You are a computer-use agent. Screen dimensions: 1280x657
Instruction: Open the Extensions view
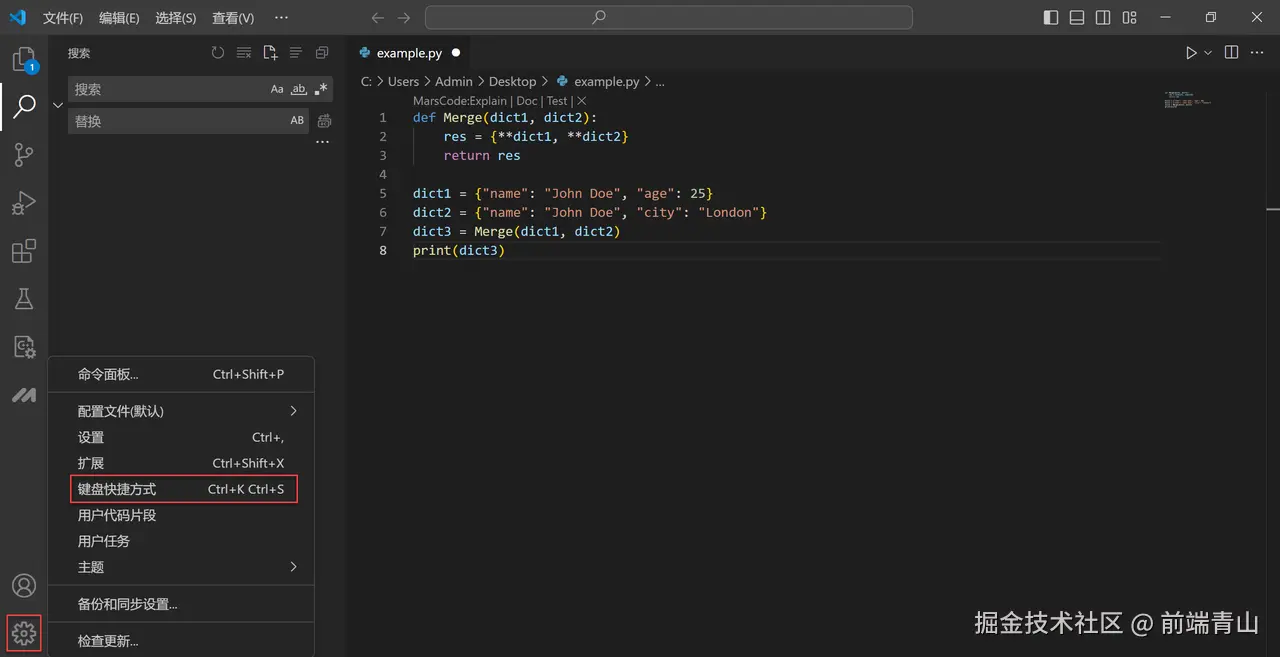pos(24,251)
